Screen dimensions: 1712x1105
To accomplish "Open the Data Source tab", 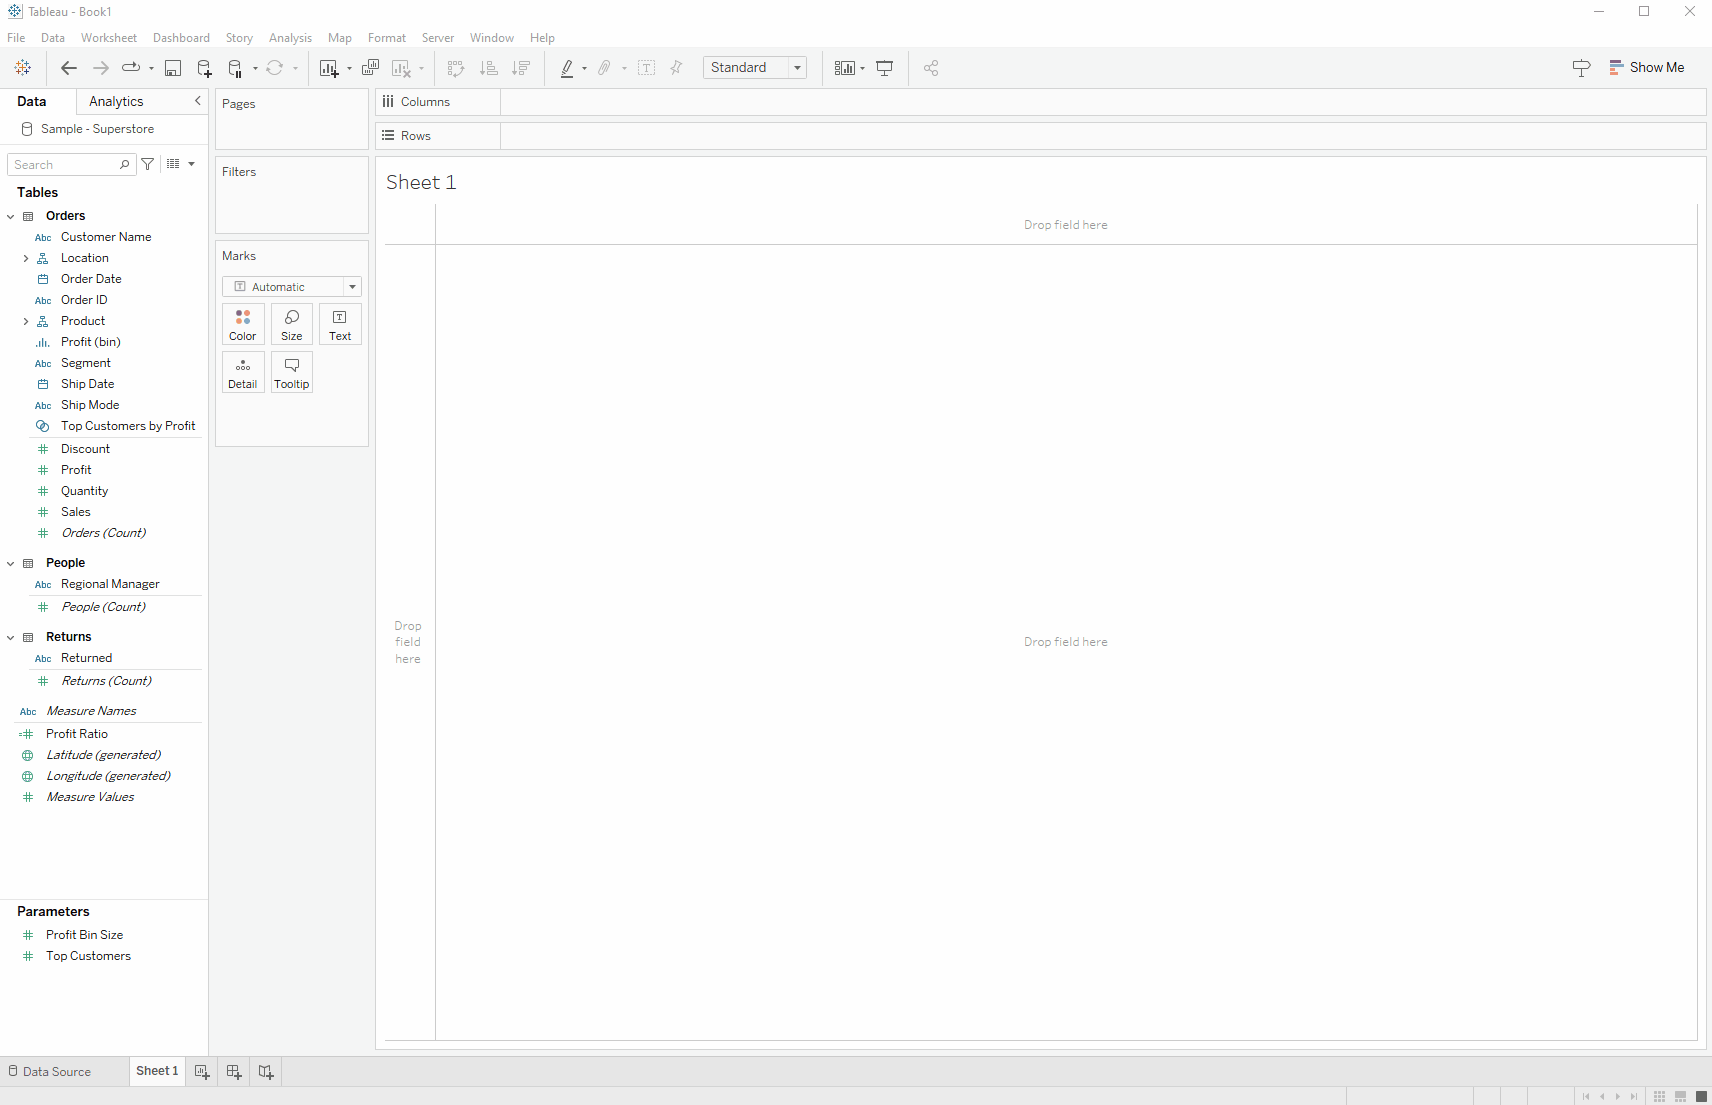I will [50, 1072].
